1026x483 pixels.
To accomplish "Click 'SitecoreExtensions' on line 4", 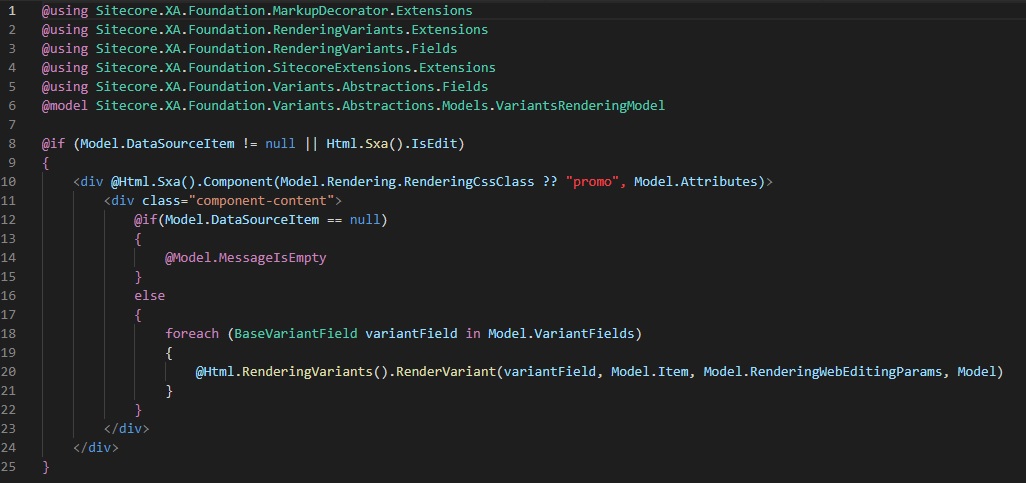I will [342, 68].
